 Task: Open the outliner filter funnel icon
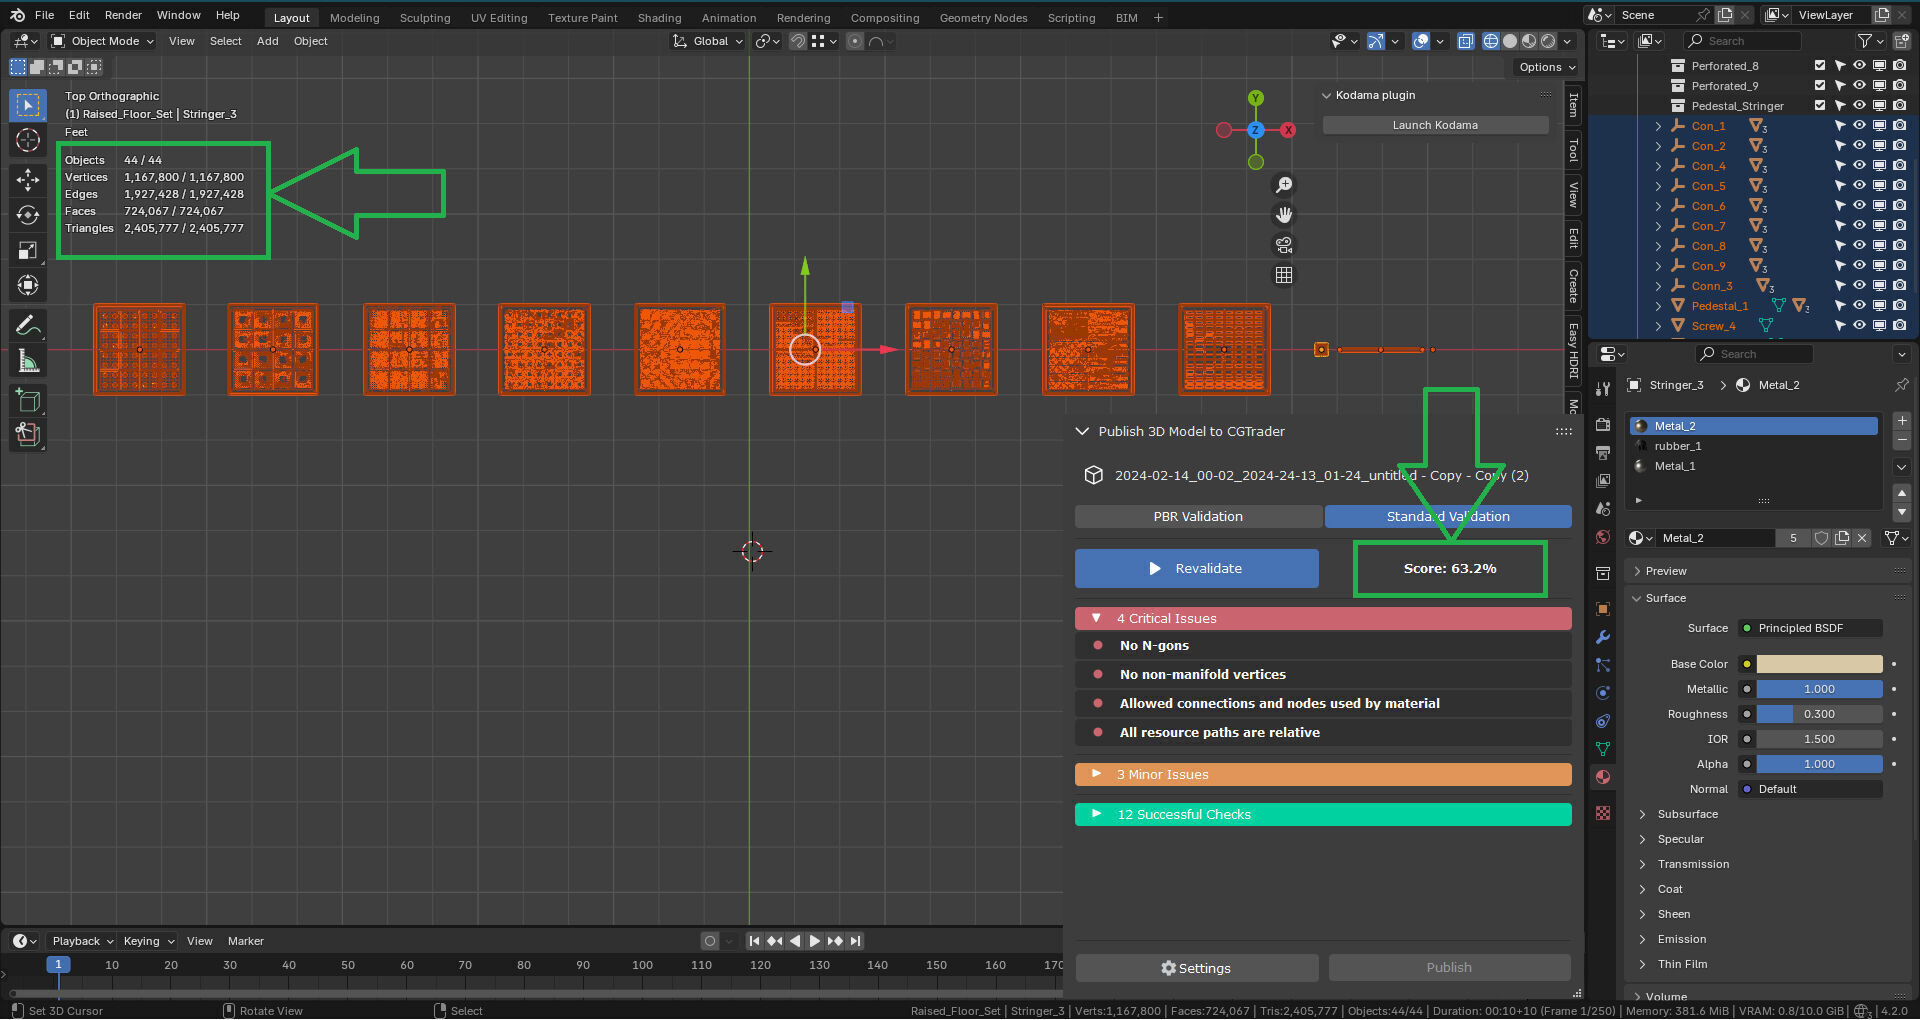pyautogui.click(x=1864, y=41)
